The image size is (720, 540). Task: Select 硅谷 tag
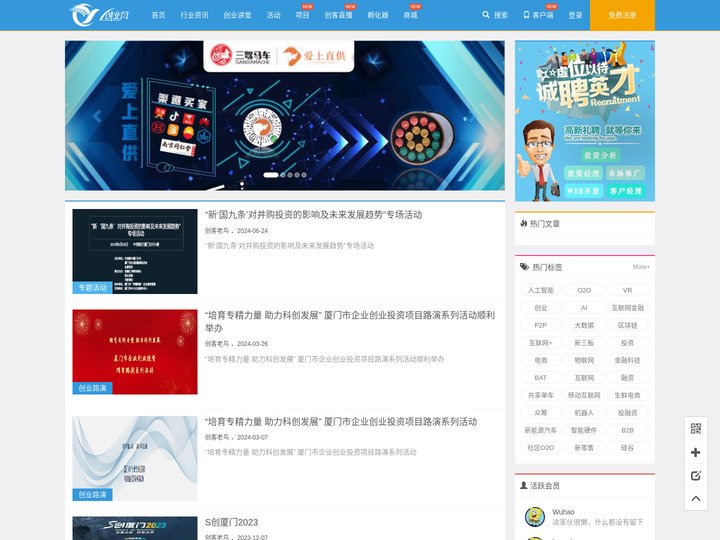point(627,448)
